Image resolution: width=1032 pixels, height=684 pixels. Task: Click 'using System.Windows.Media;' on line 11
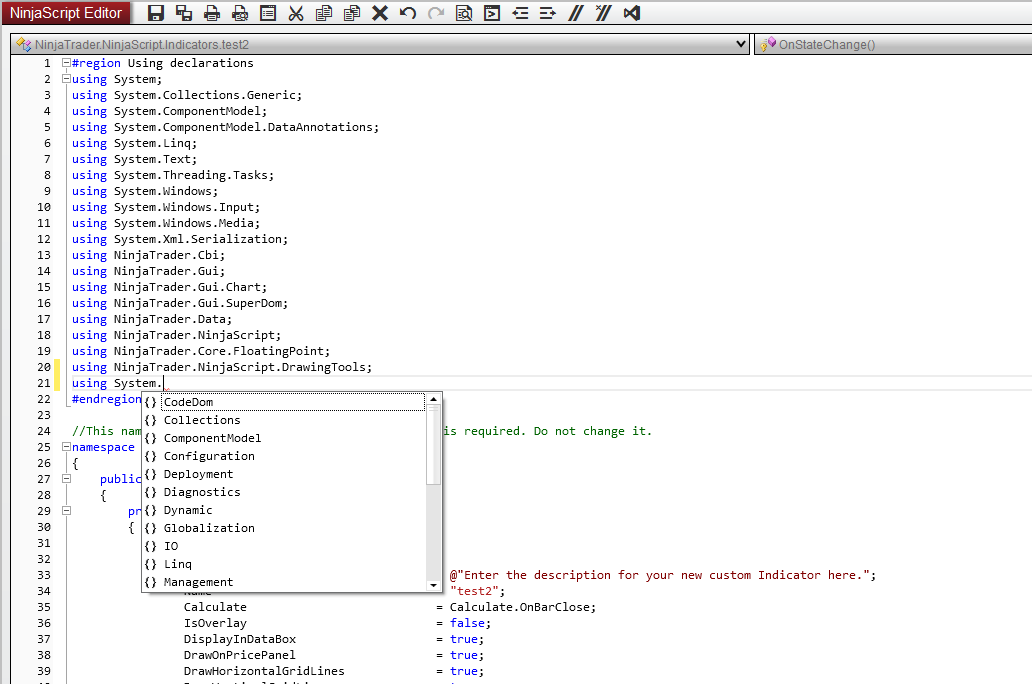tap(166, 223)
